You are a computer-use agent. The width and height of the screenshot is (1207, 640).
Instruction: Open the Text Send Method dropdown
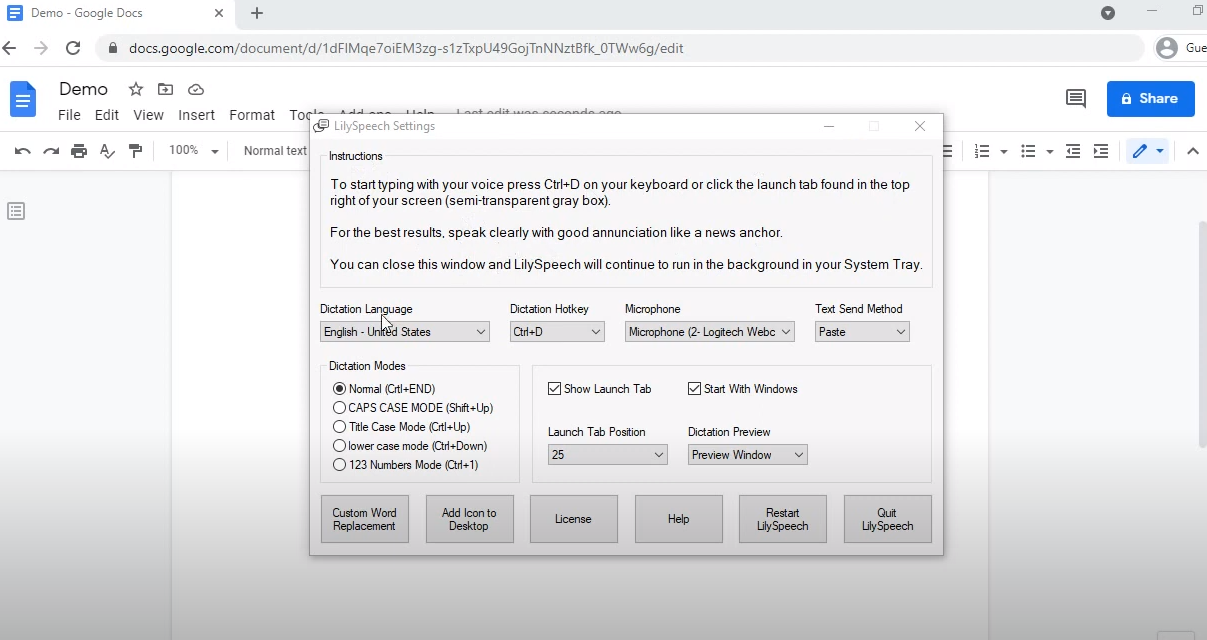click(862, 332)
